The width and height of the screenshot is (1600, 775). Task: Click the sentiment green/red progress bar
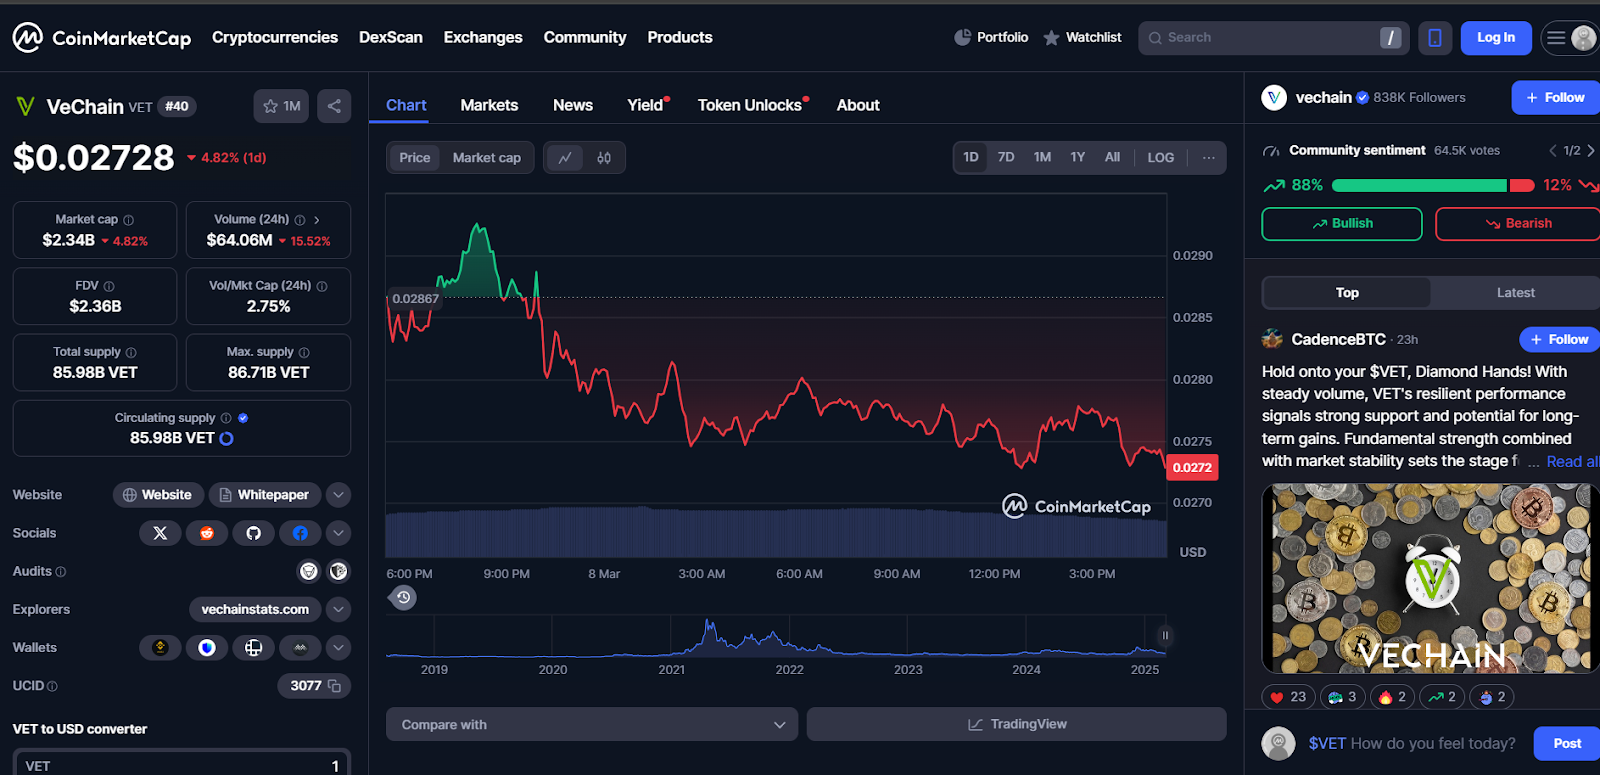click(x=1433, y=185)
